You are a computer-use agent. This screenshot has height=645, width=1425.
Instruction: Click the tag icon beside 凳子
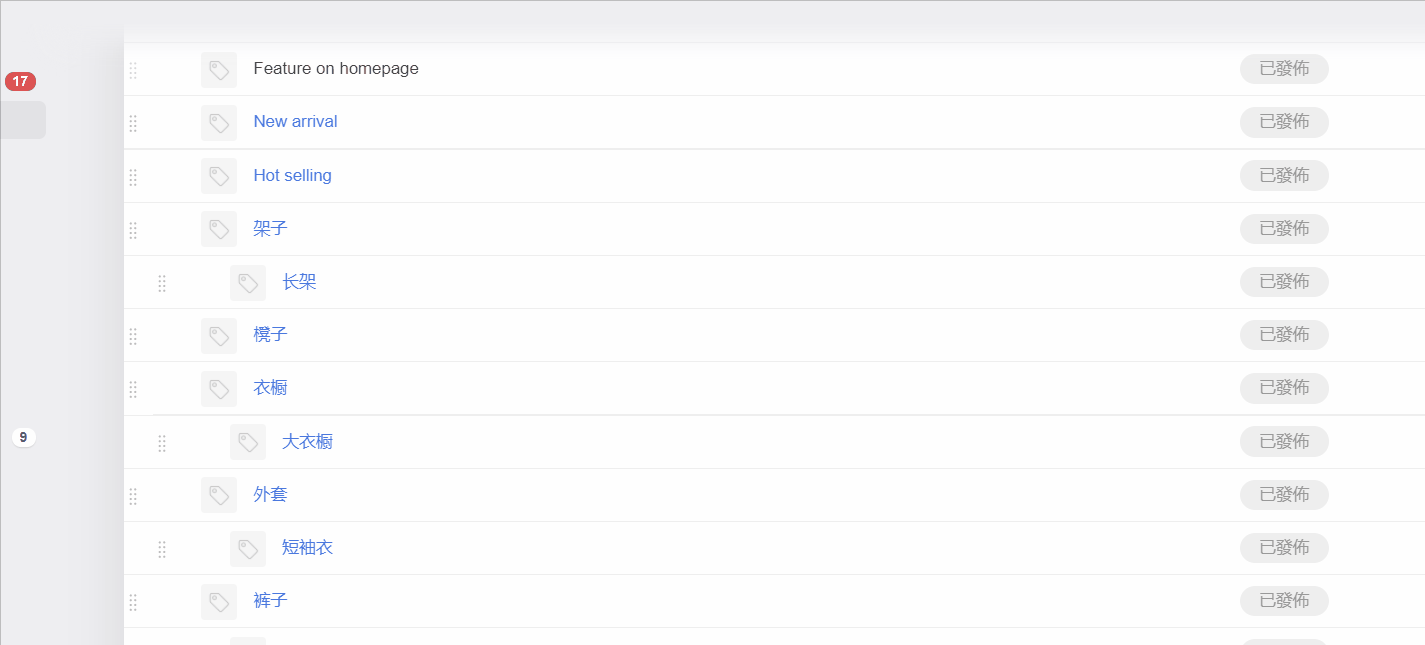pos(219,336)
